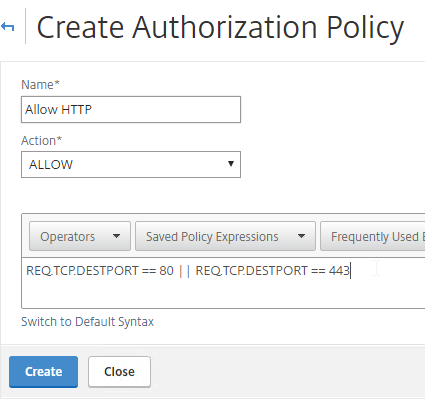Image resolution: width=425 pixels, height=399 pixels.
Task: Click the black arrow of the Action dropdown
Action: click(230, 164)
